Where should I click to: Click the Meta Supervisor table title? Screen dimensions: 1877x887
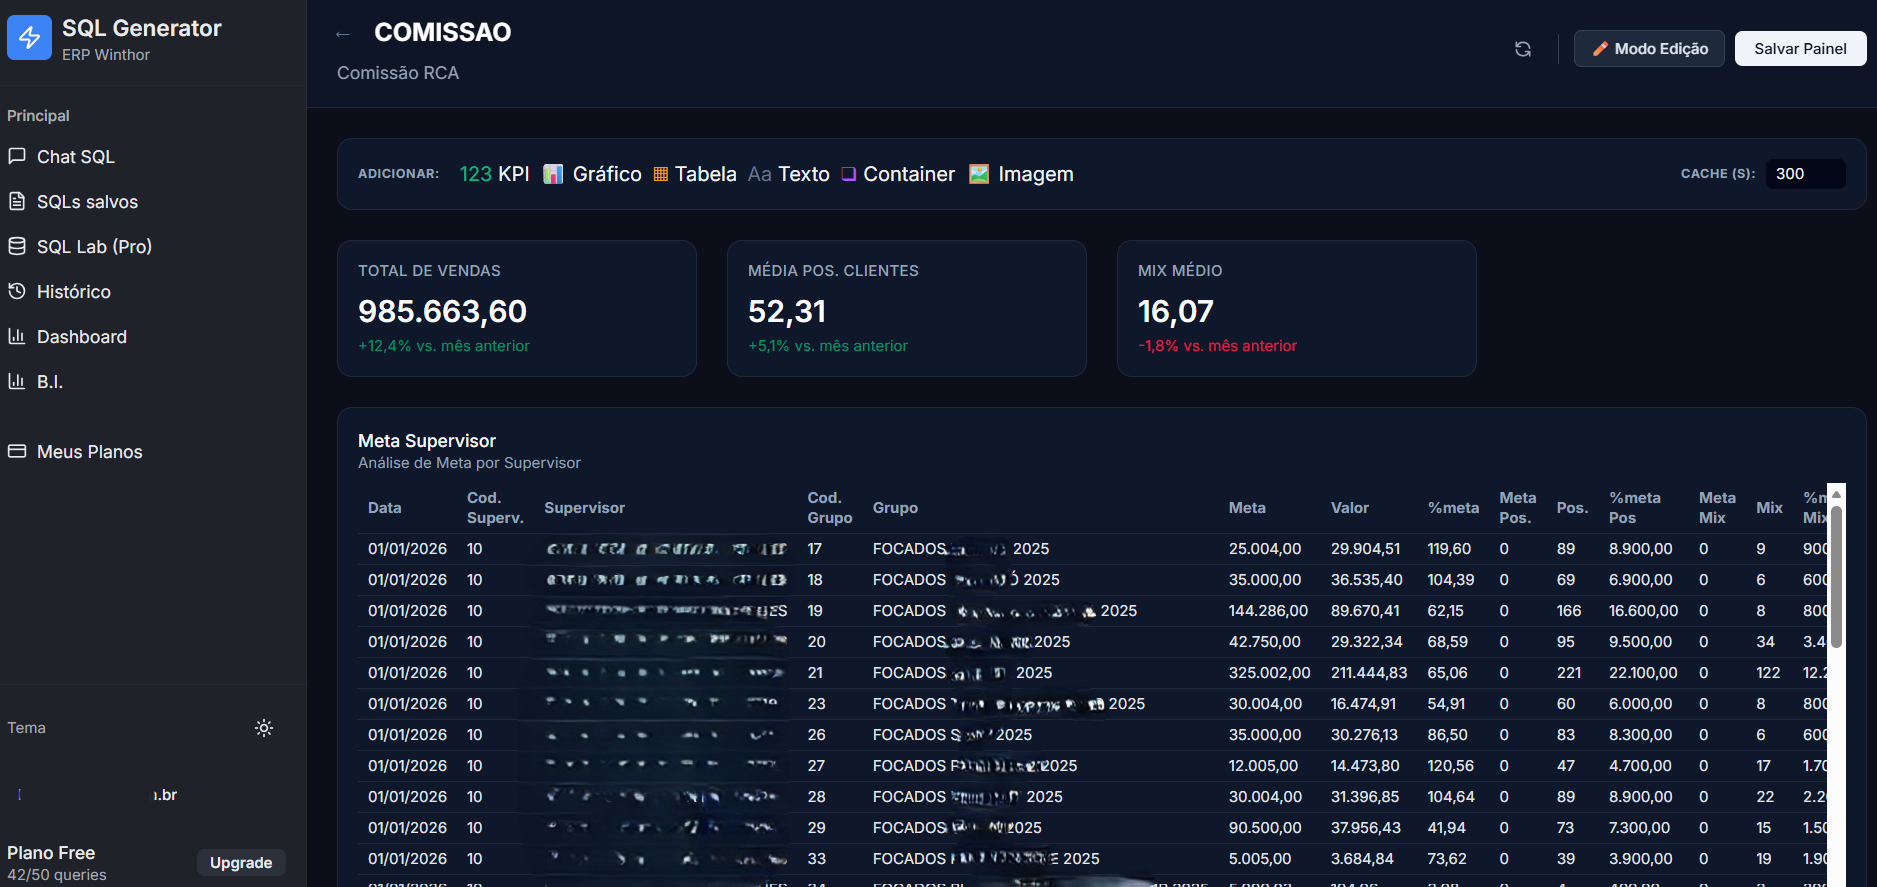pyautogui.click(x=427, y=441)
